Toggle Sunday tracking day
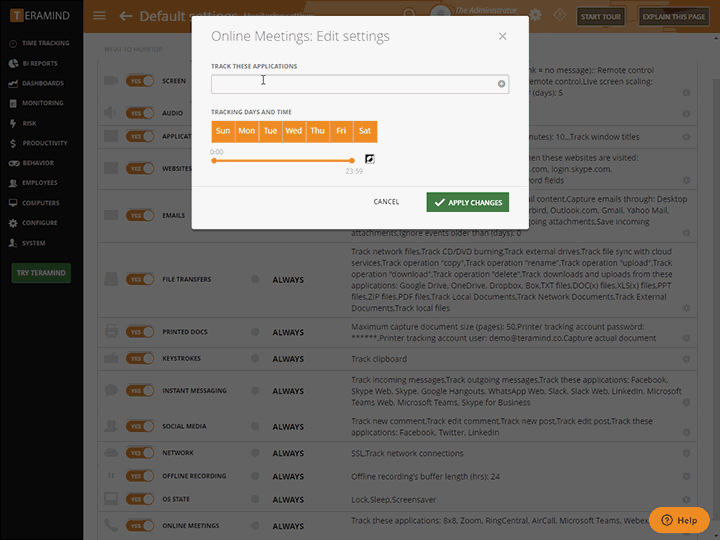 (x=222, y=131)
